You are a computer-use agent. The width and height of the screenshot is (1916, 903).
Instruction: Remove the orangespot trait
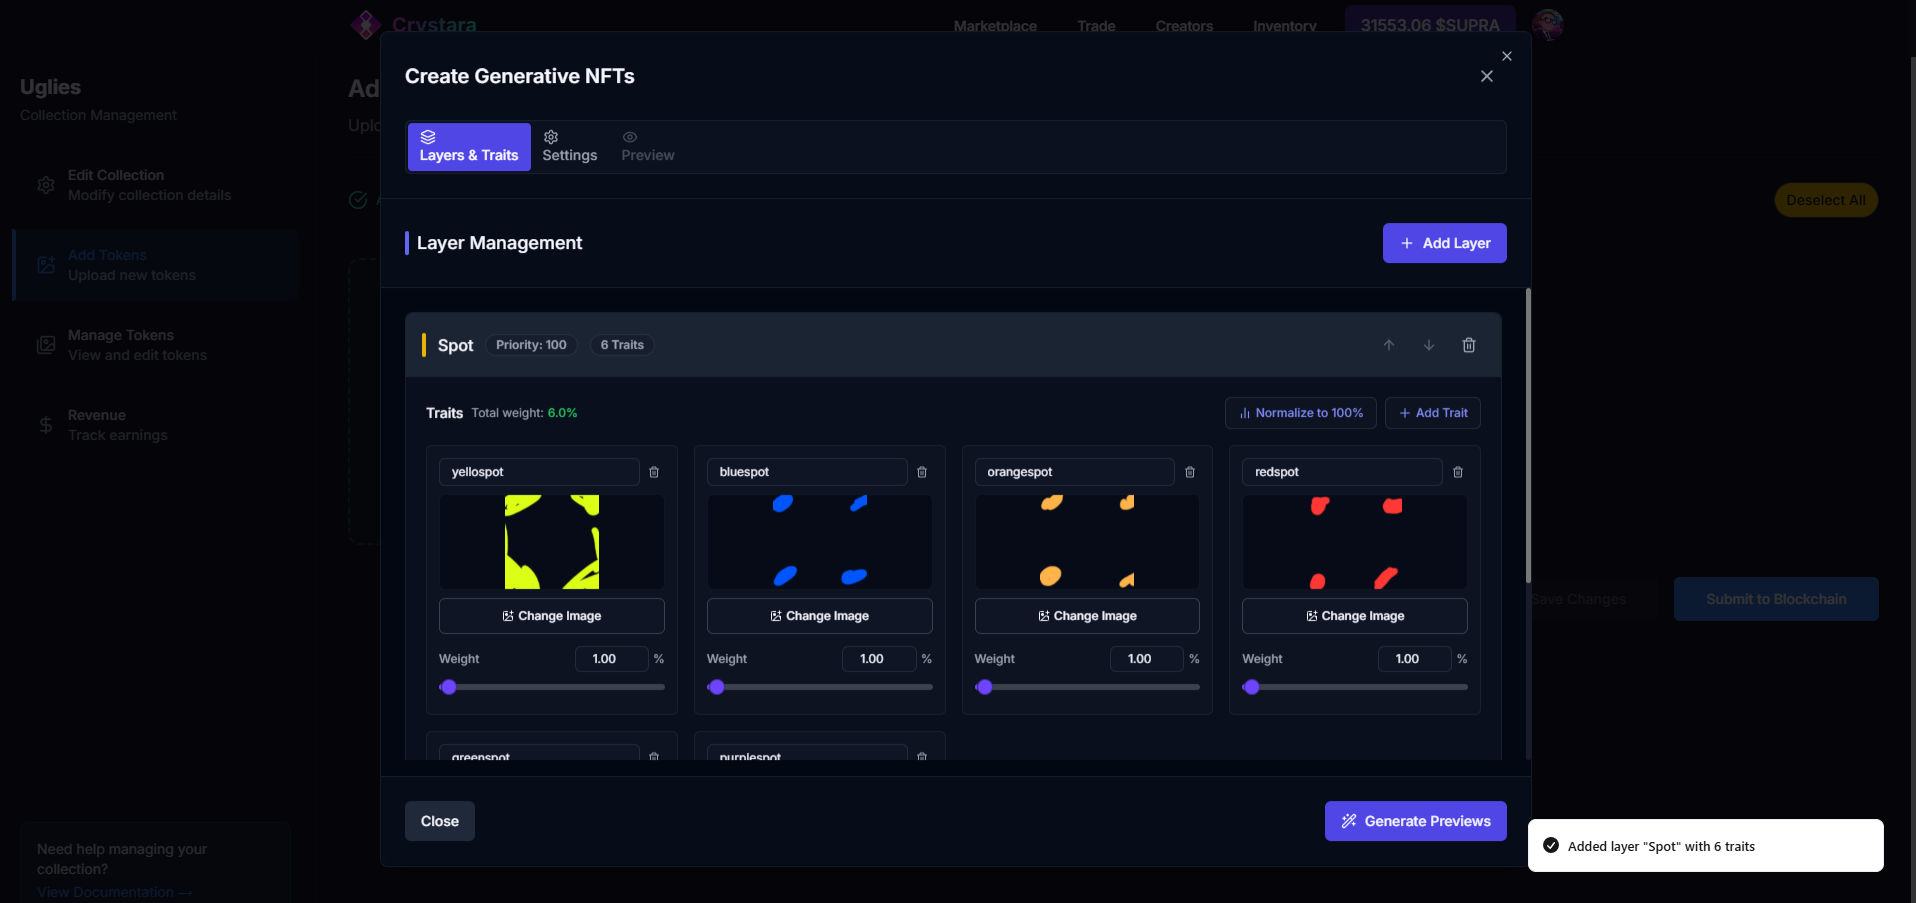[x=1190, y=472]
